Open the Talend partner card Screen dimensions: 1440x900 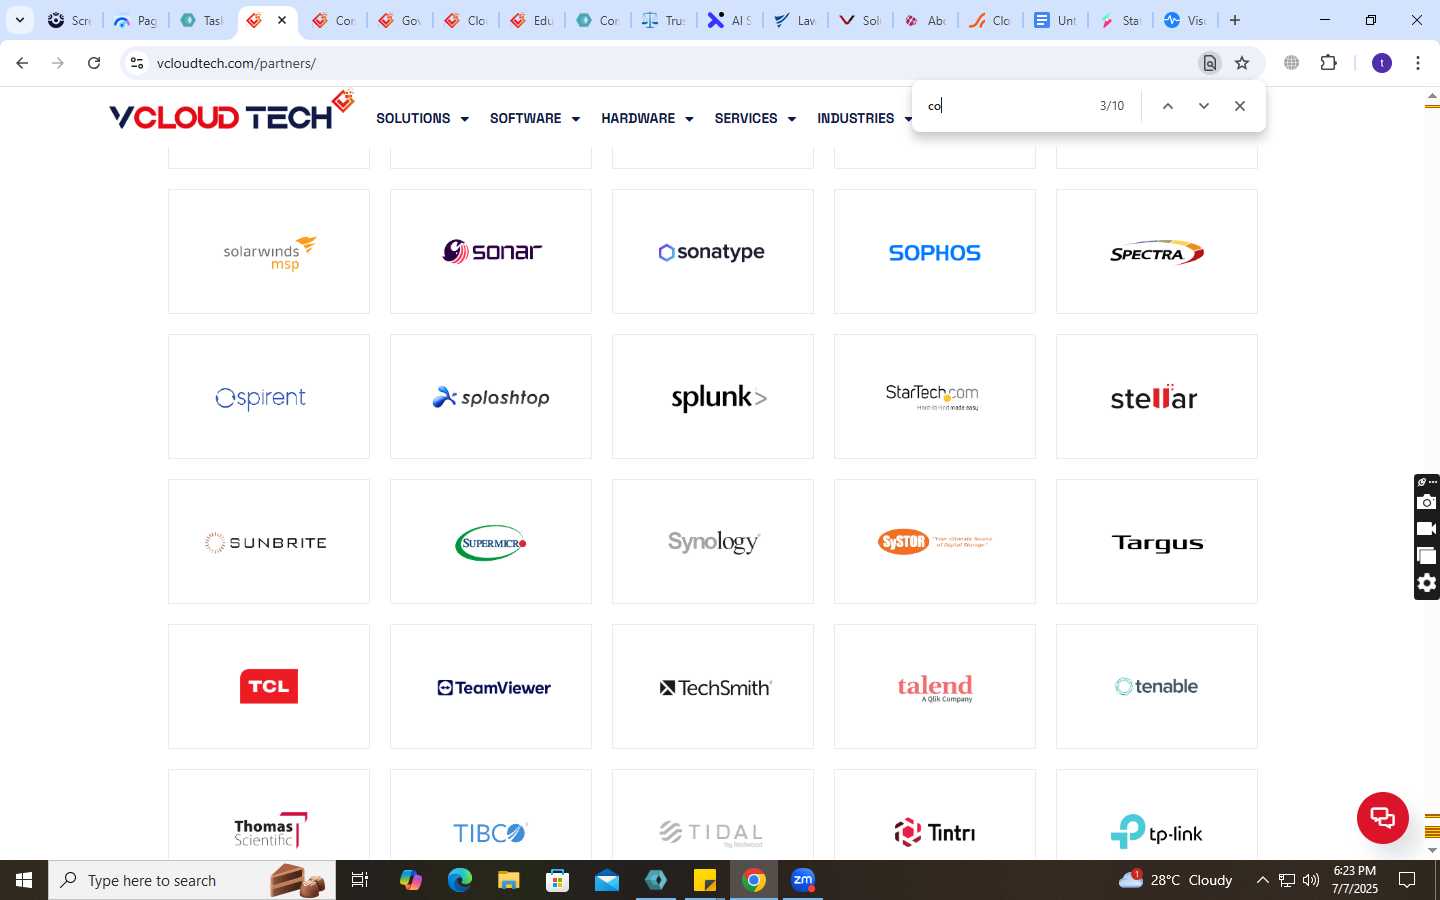click(x=935, y=687)
